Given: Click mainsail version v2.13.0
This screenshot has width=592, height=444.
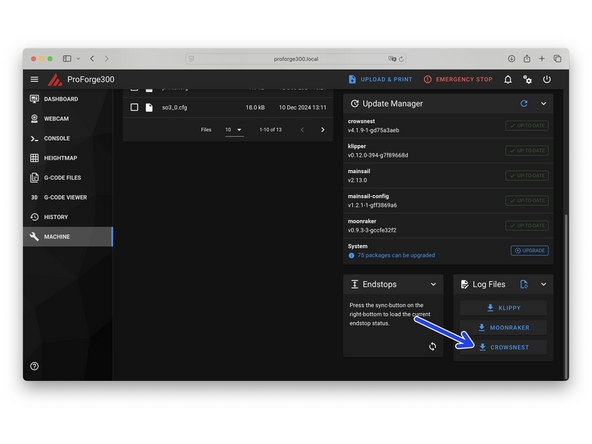Looking at the screenshot, I should pos(357,180).
